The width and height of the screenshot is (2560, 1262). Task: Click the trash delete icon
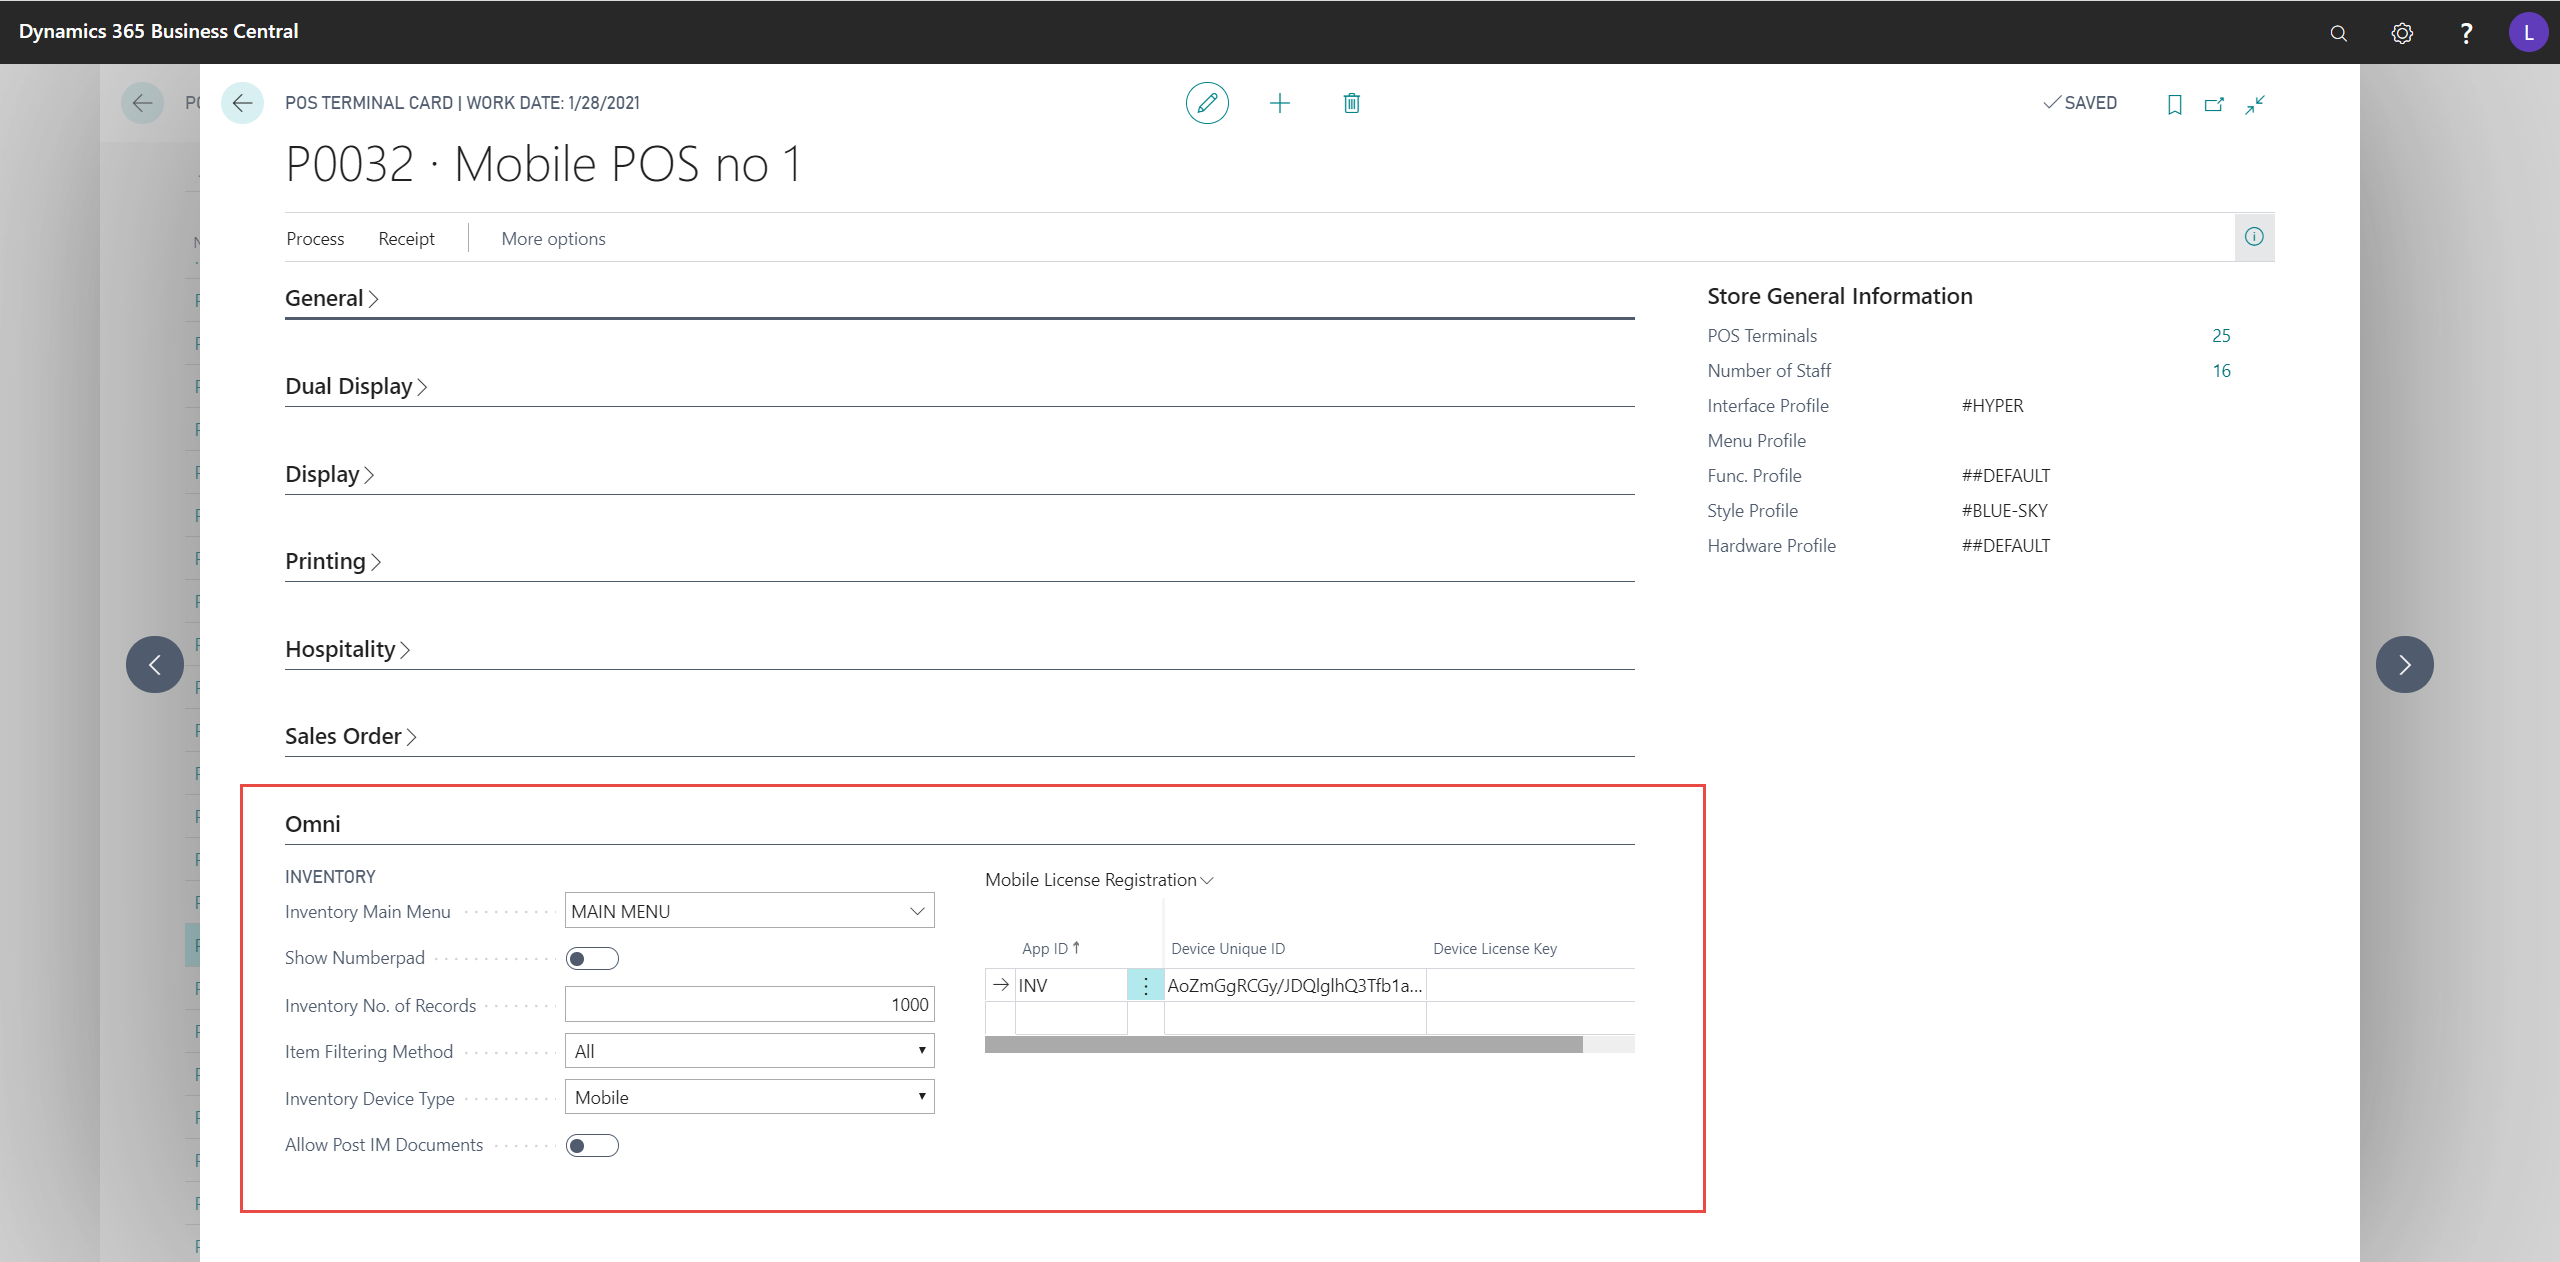(1351, 103)
